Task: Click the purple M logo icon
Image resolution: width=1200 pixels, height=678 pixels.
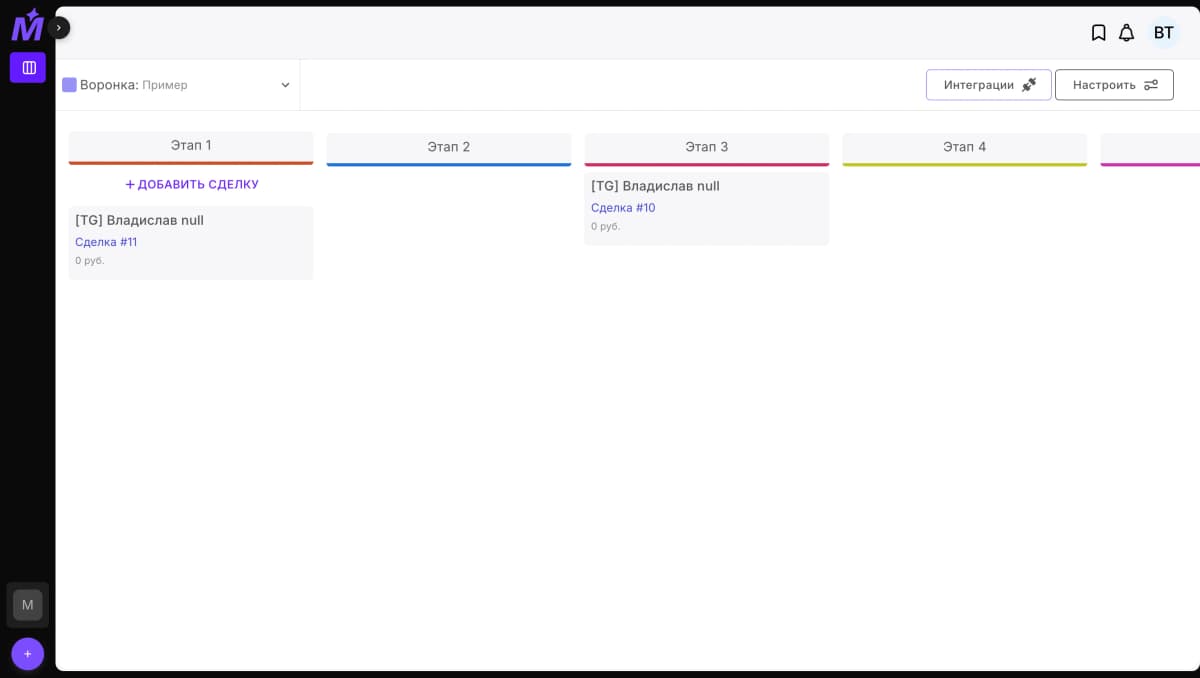Action: pyautogui.click(x=26, y=26)
